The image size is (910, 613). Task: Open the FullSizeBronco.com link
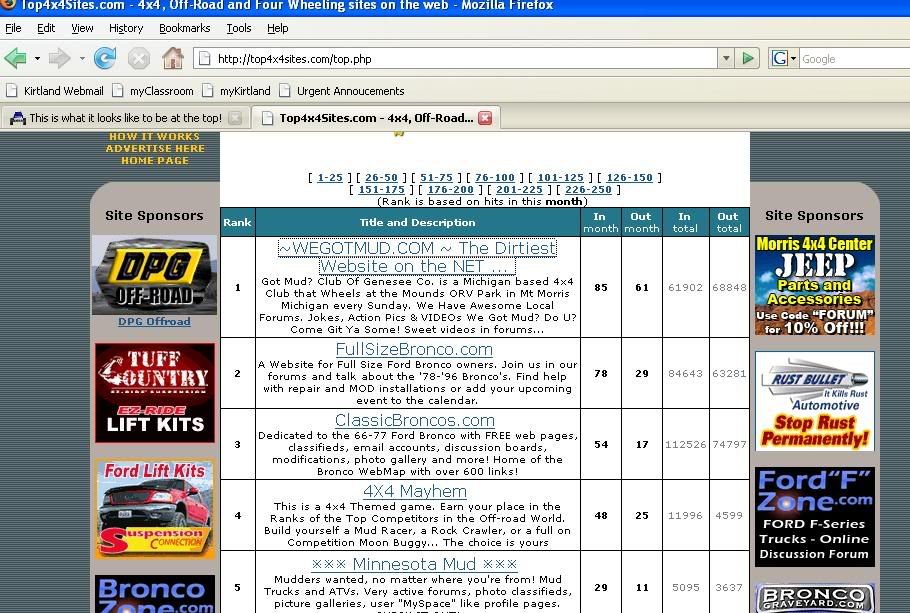point(414,349)
